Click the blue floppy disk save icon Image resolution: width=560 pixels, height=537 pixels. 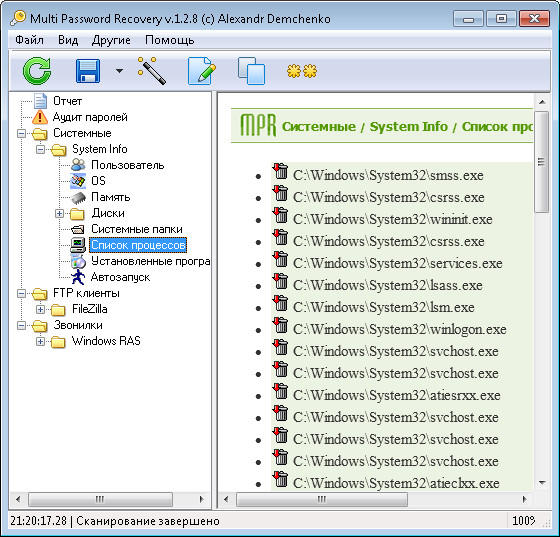click(88, 71)
